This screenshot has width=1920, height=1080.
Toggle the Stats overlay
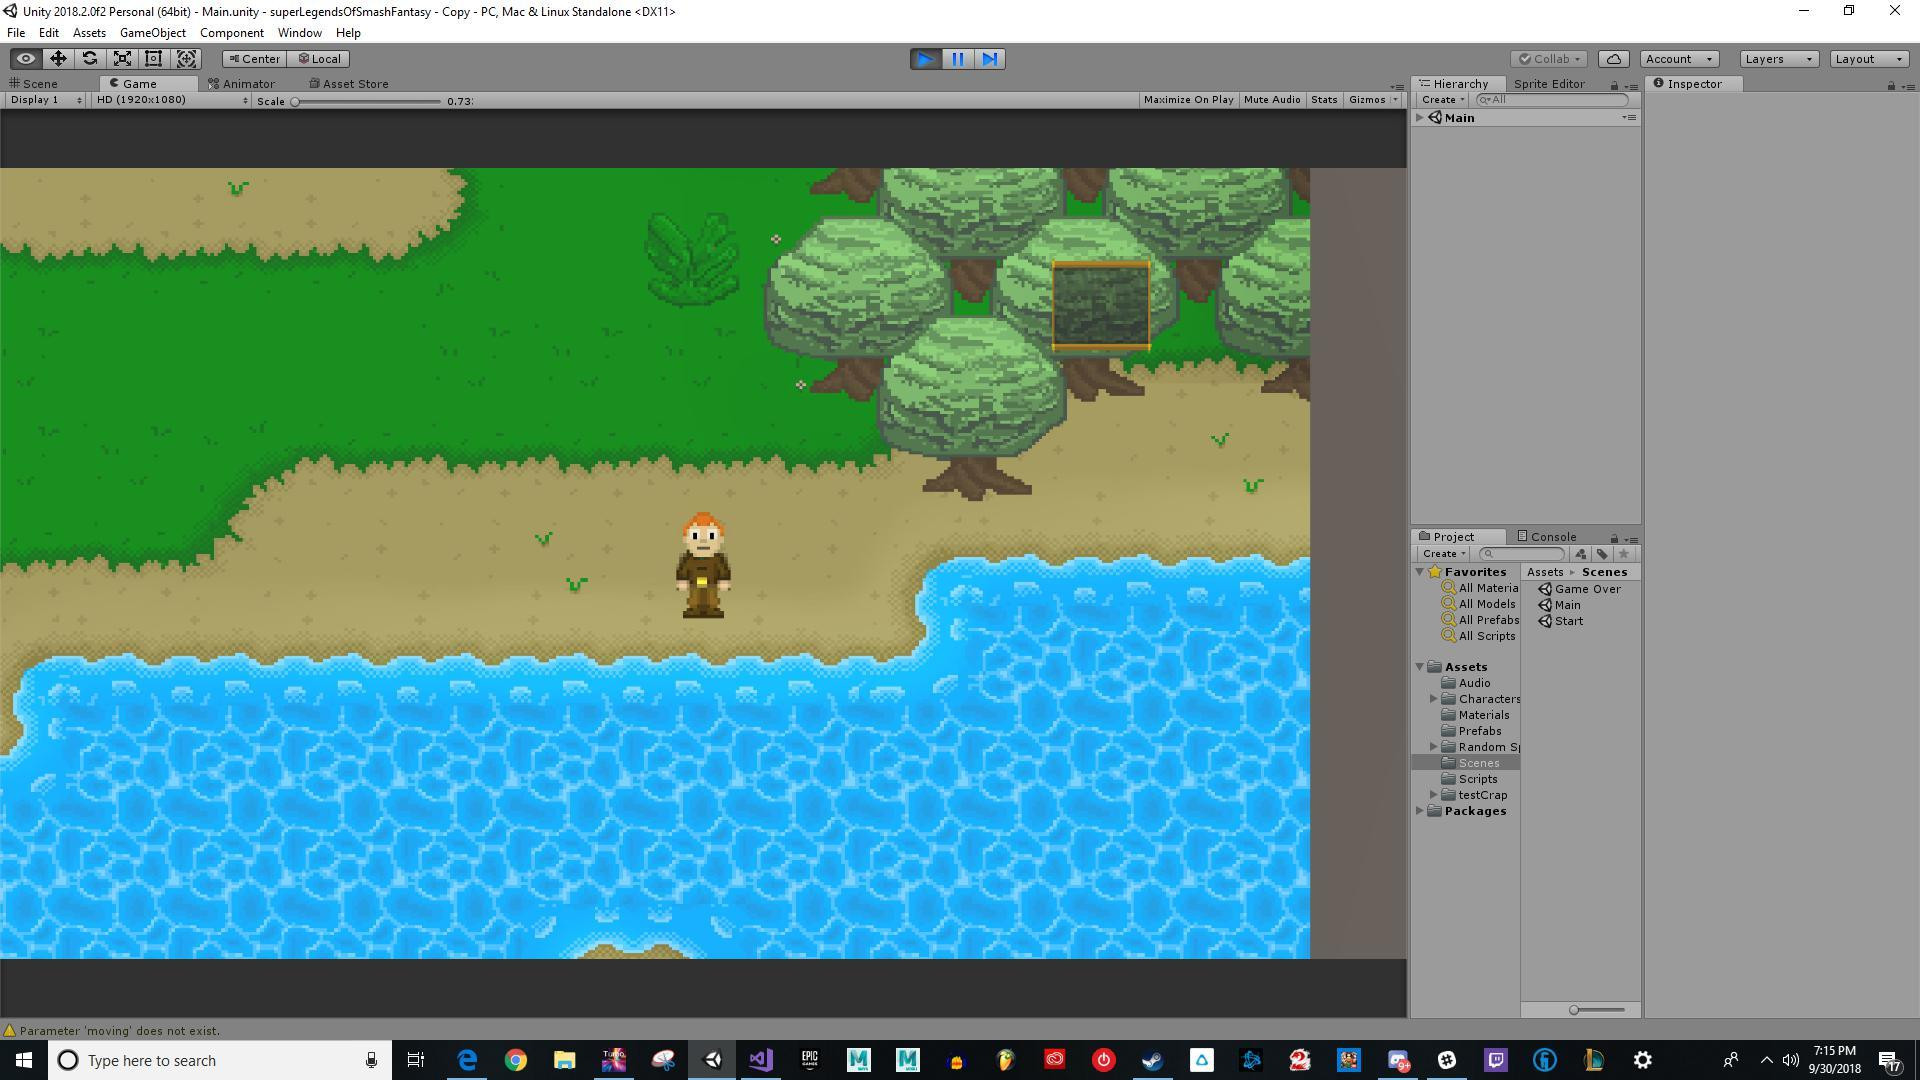pyautogui.click(x=1324, y=100)
